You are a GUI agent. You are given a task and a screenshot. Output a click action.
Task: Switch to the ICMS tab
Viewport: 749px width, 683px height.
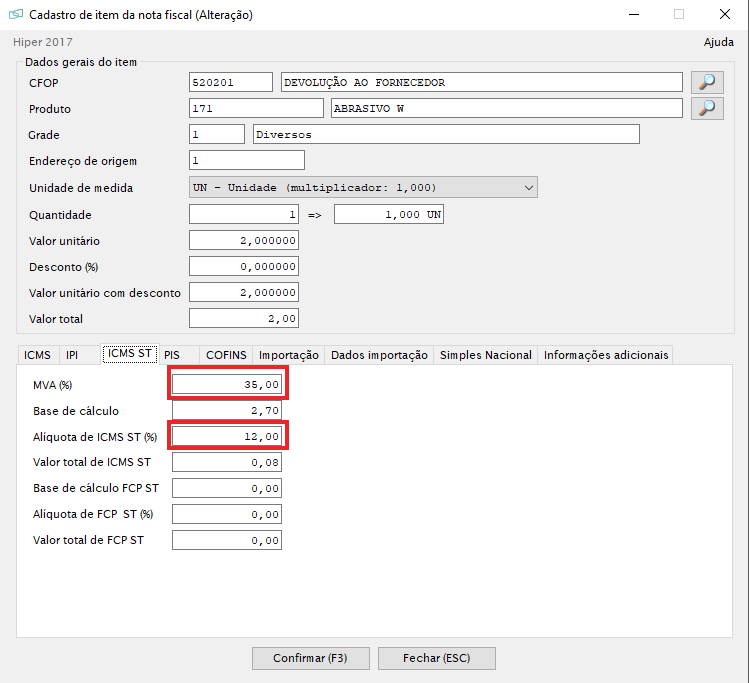pos(37,355)
